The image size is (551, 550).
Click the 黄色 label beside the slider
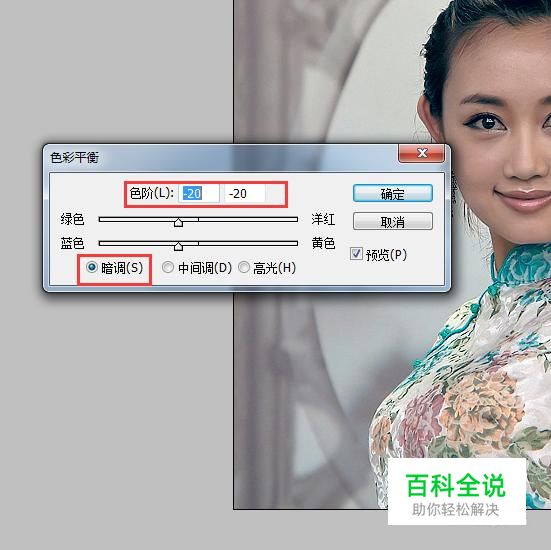pyautogui.click(x=323, y=243)
